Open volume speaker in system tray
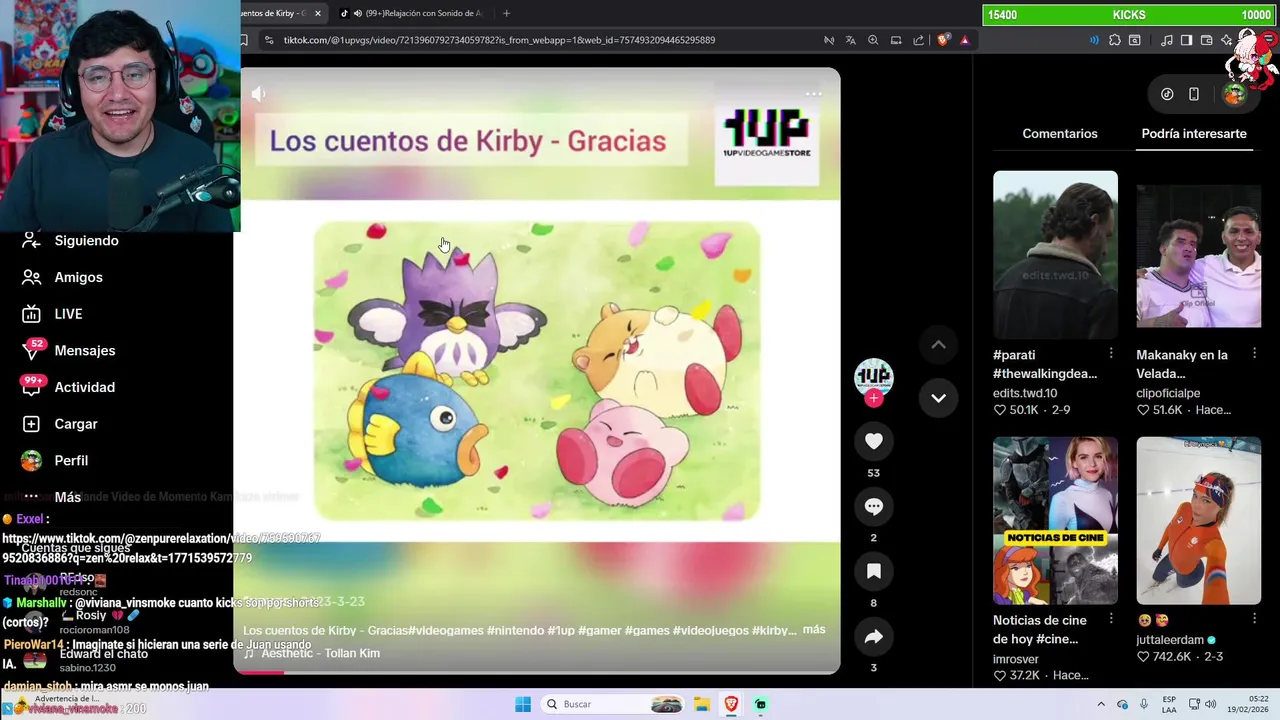1280x720 pixels. click(x=1210, y=704)
